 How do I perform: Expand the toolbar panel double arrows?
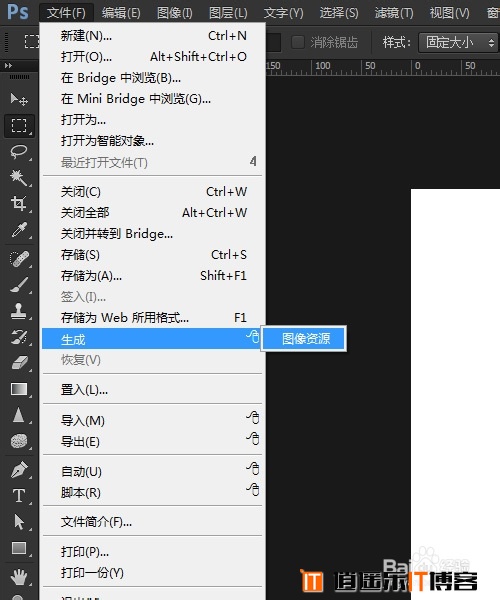pos(8,66)
